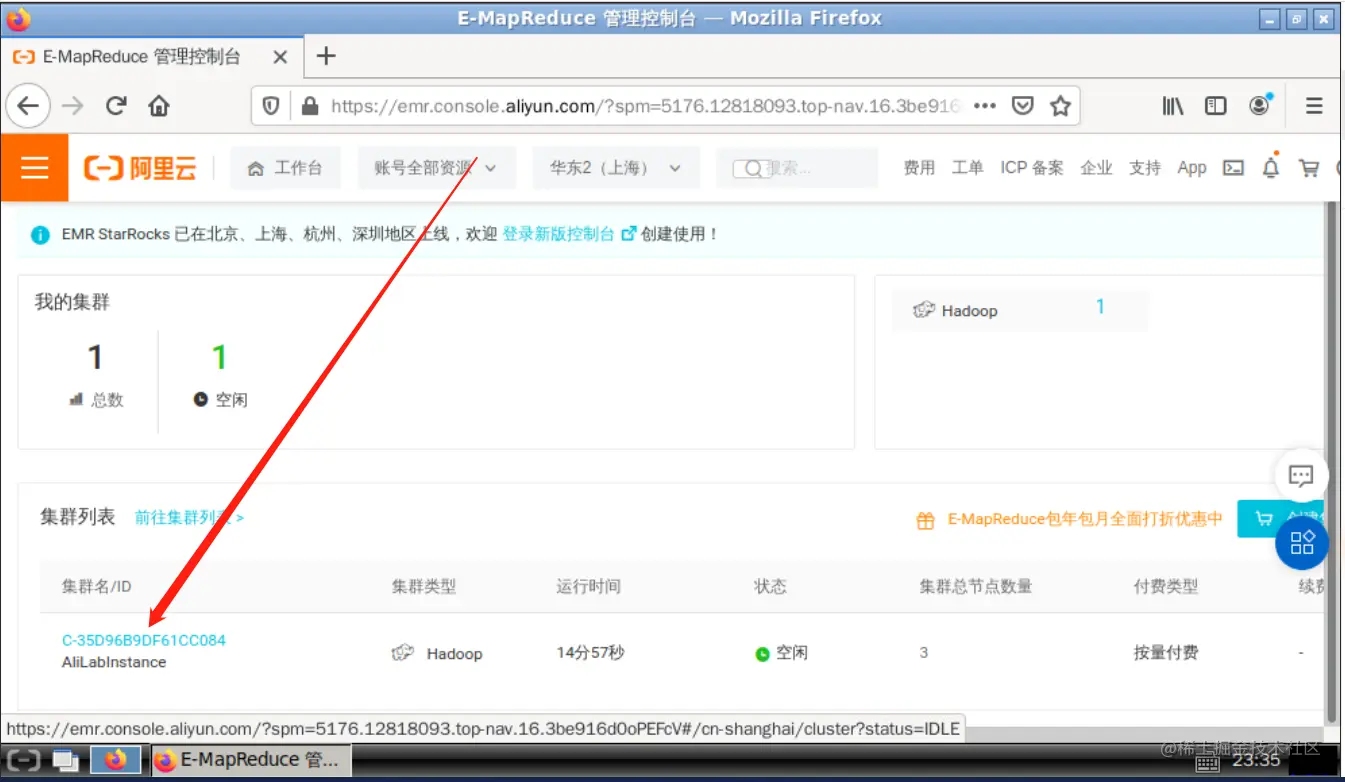1345x782 pixels.
Task: Open the App menu item
Action: coord(1192,168)
